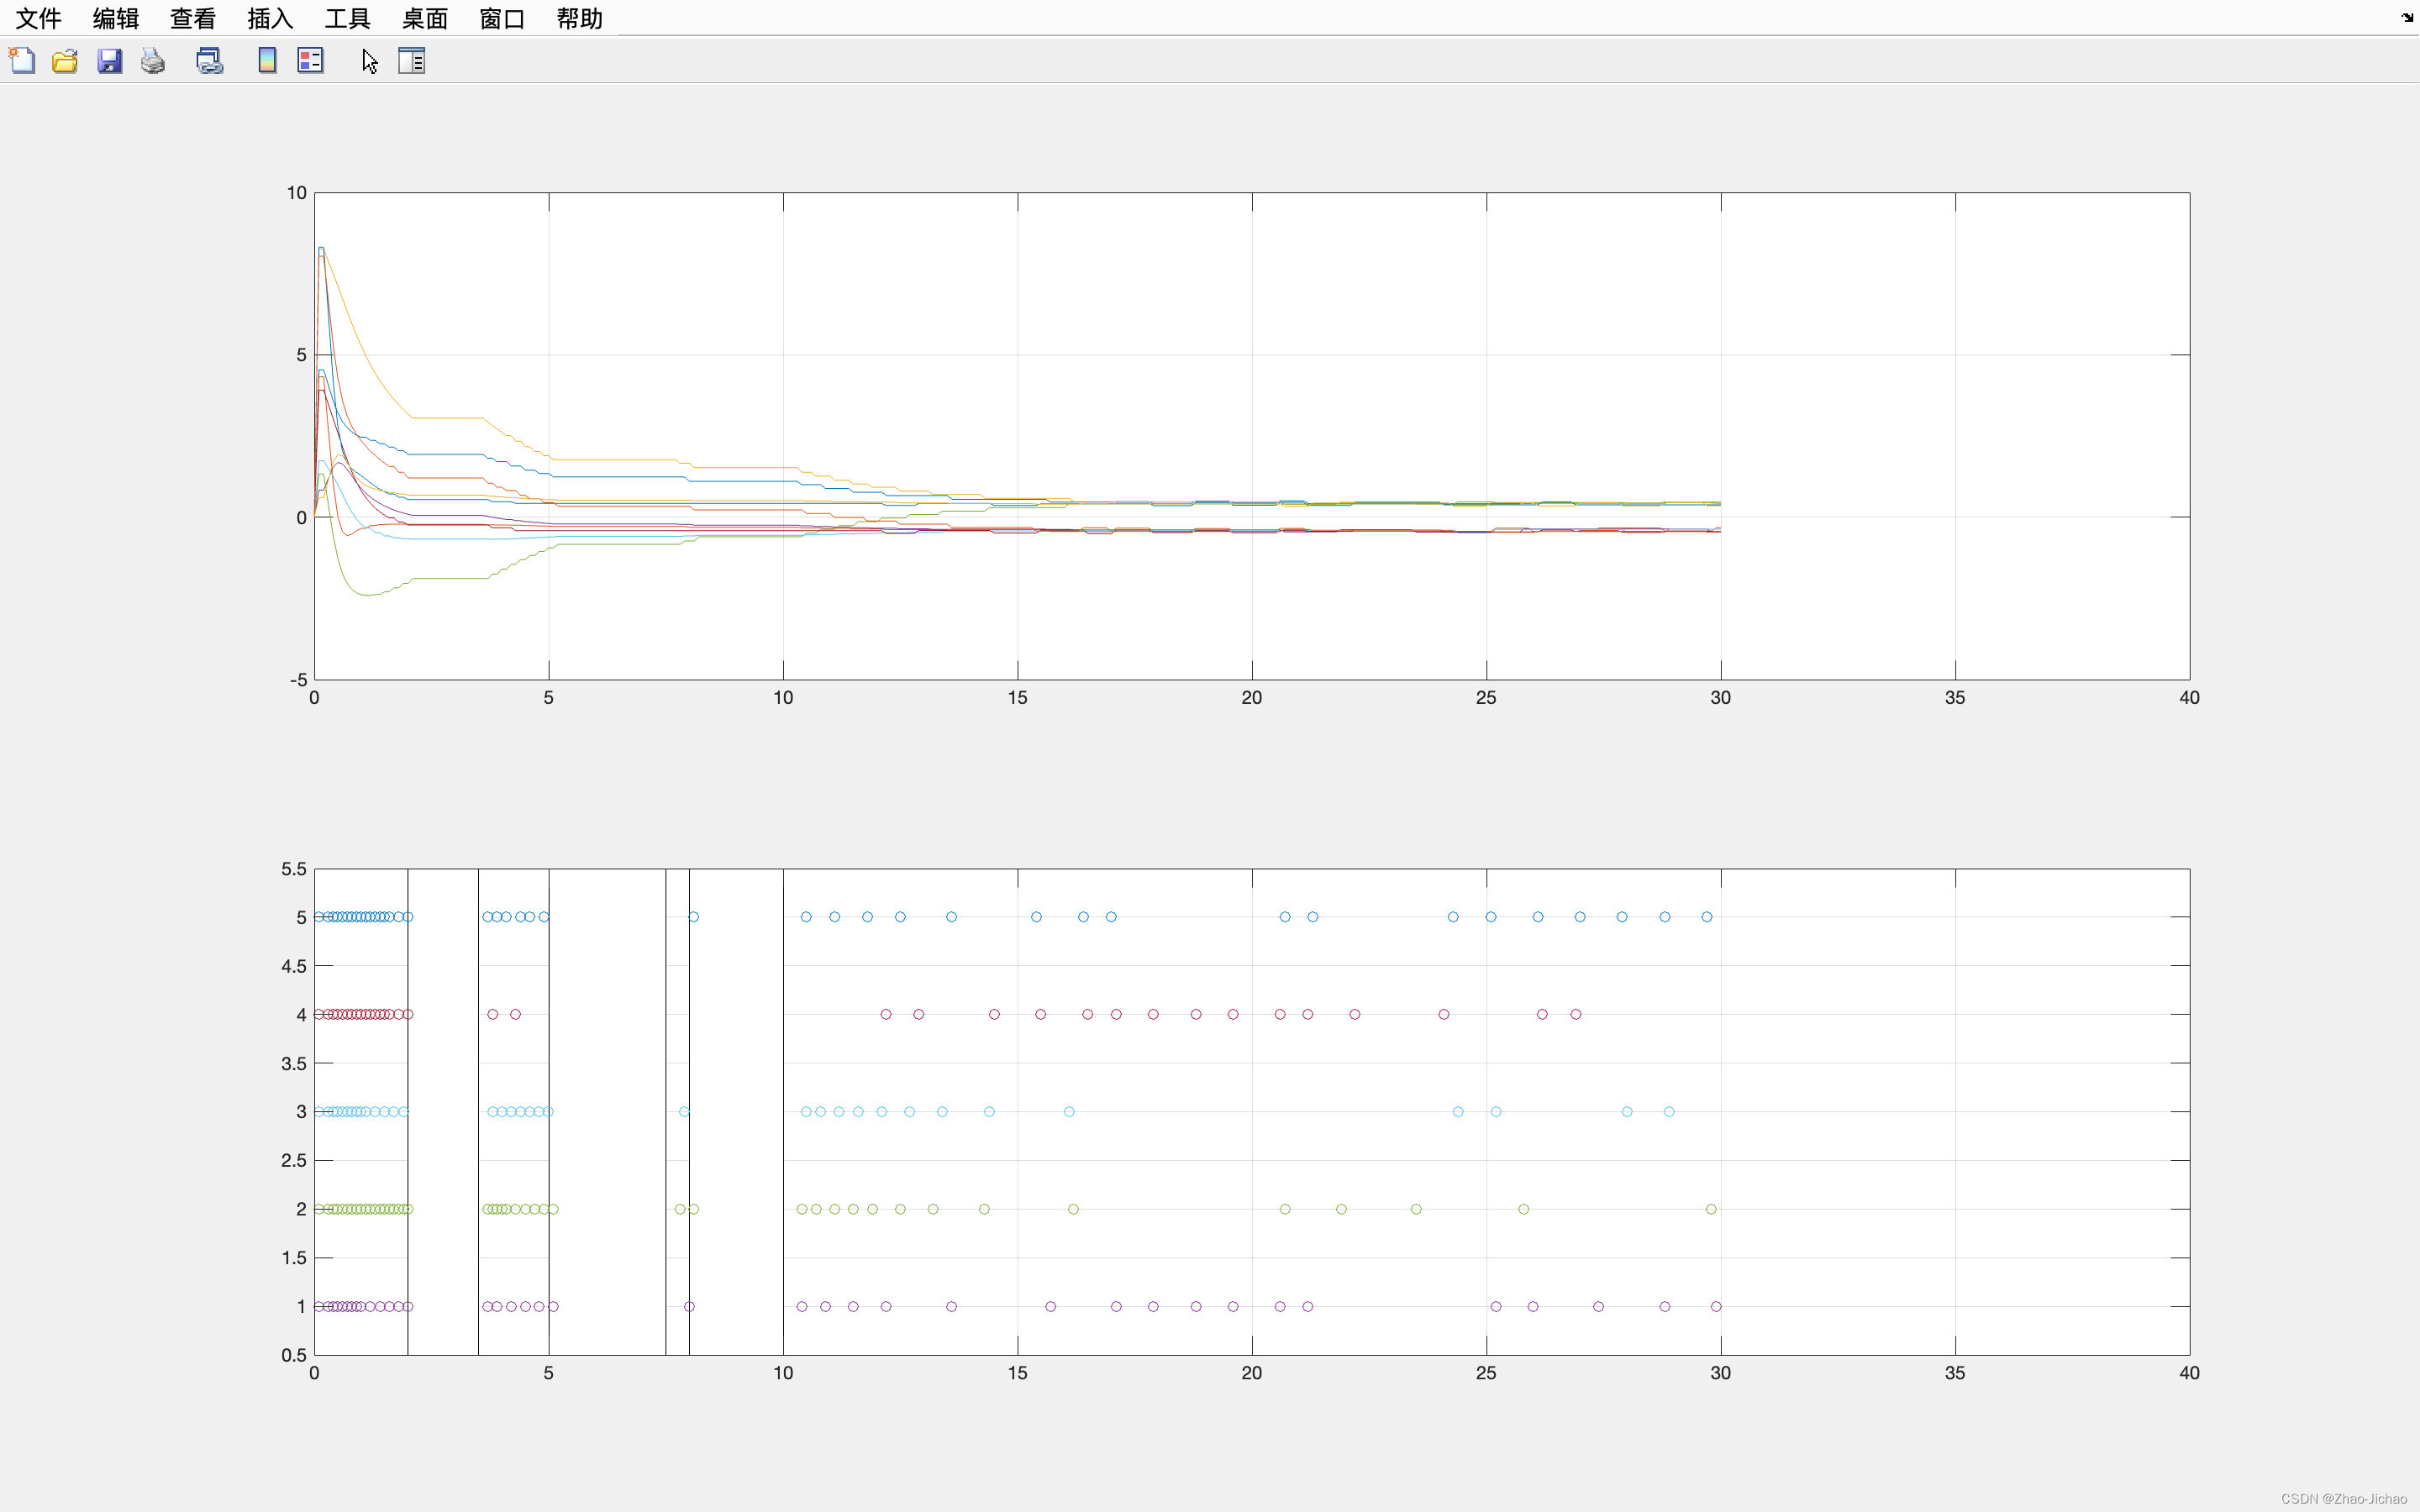Insert a colorbar using toolbar icon

(267, 61)
